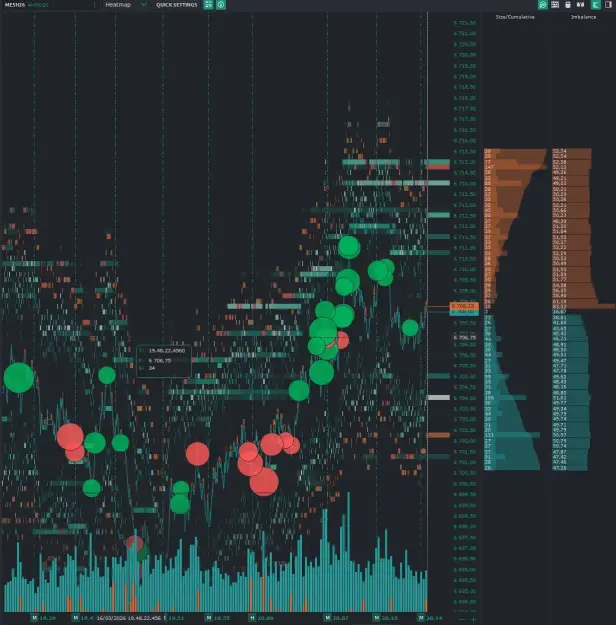616x625 pixels.
Task: Click the info icon in the top toolbar
Action: tap(221, 5)
